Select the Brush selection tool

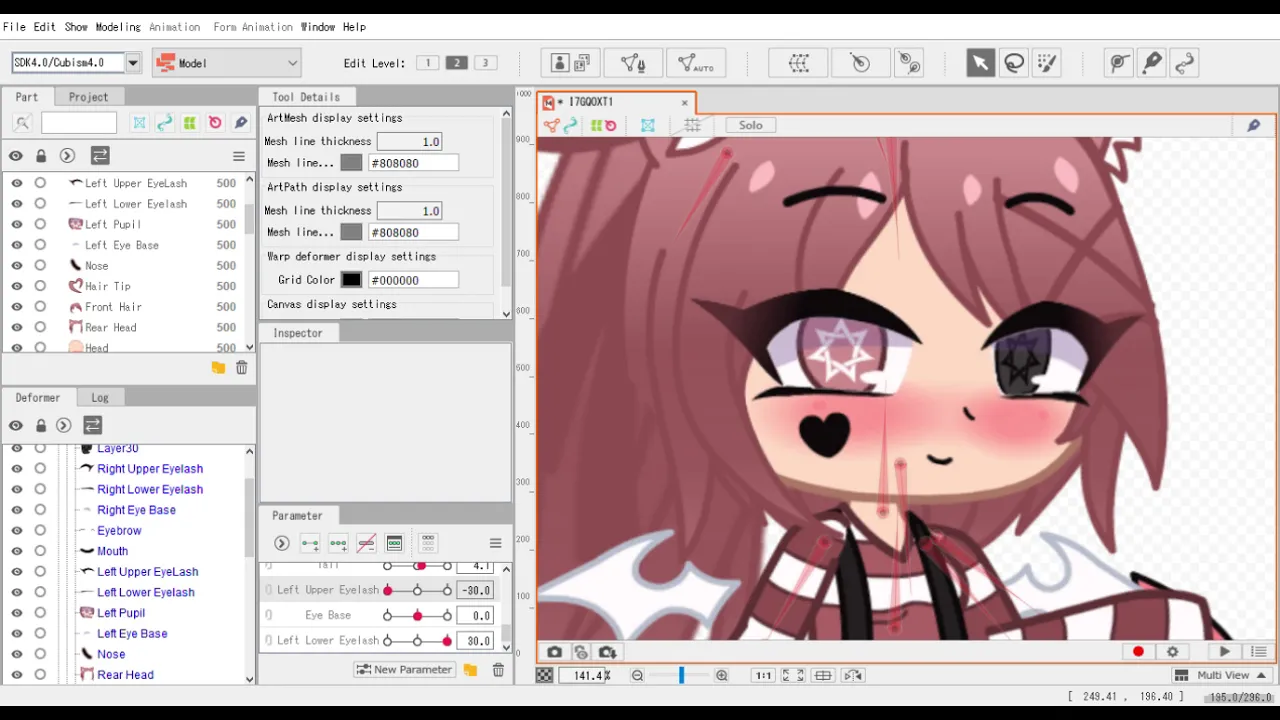click(x=1047, y=63)
